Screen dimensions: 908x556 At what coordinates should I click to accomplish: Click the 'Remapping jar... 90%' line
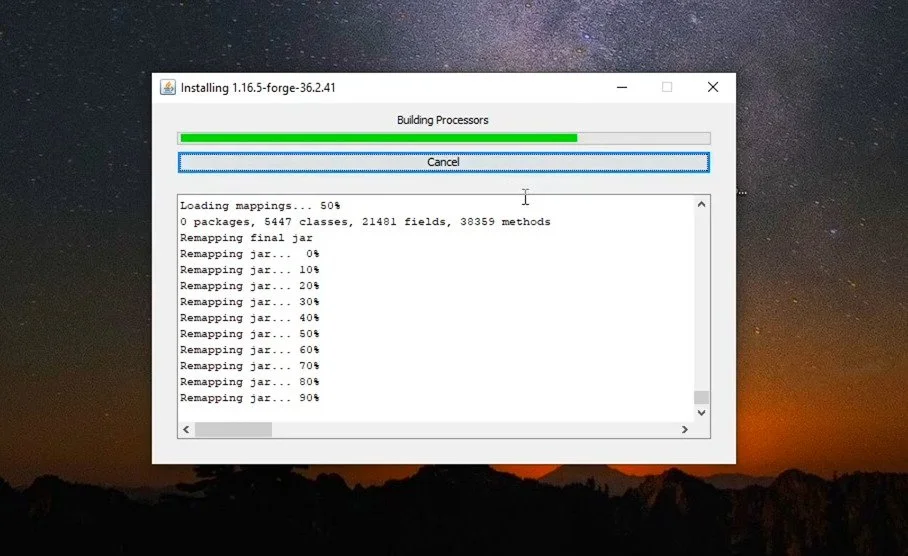pos(250,398)
